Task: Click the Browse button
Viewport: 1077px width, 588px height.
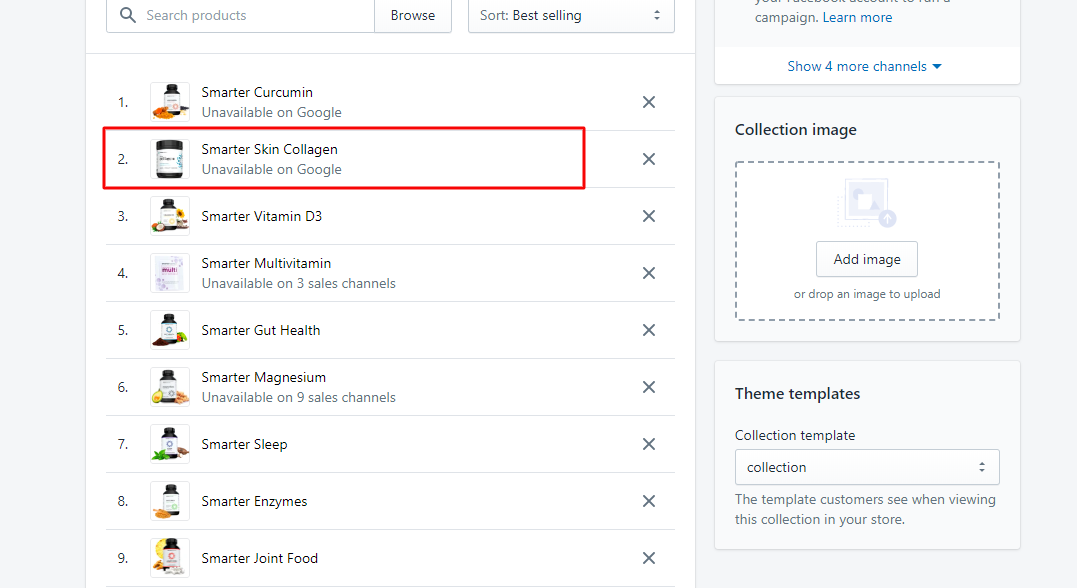Action: [x=412, y=15]
